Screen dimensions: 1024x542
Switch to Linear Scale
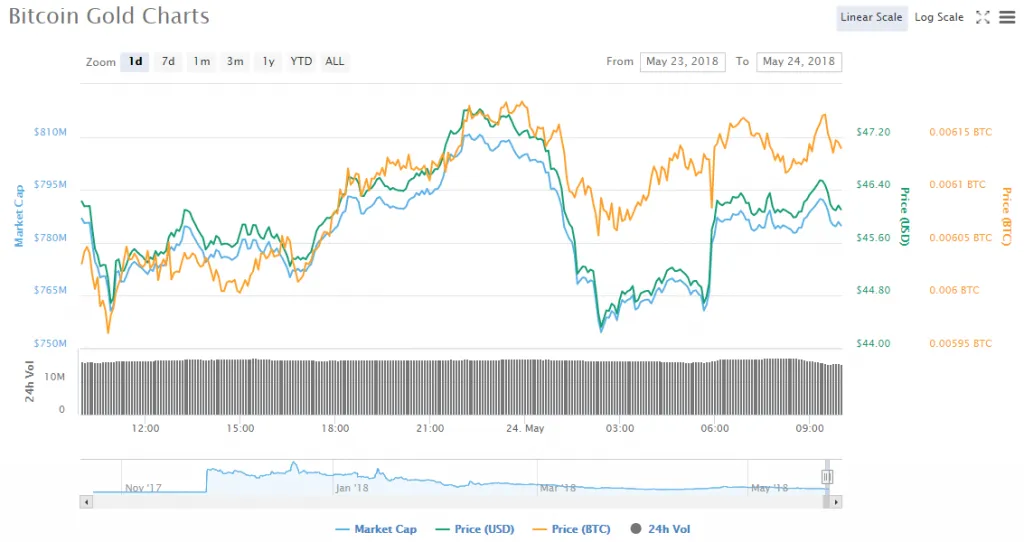pos(871,18)
